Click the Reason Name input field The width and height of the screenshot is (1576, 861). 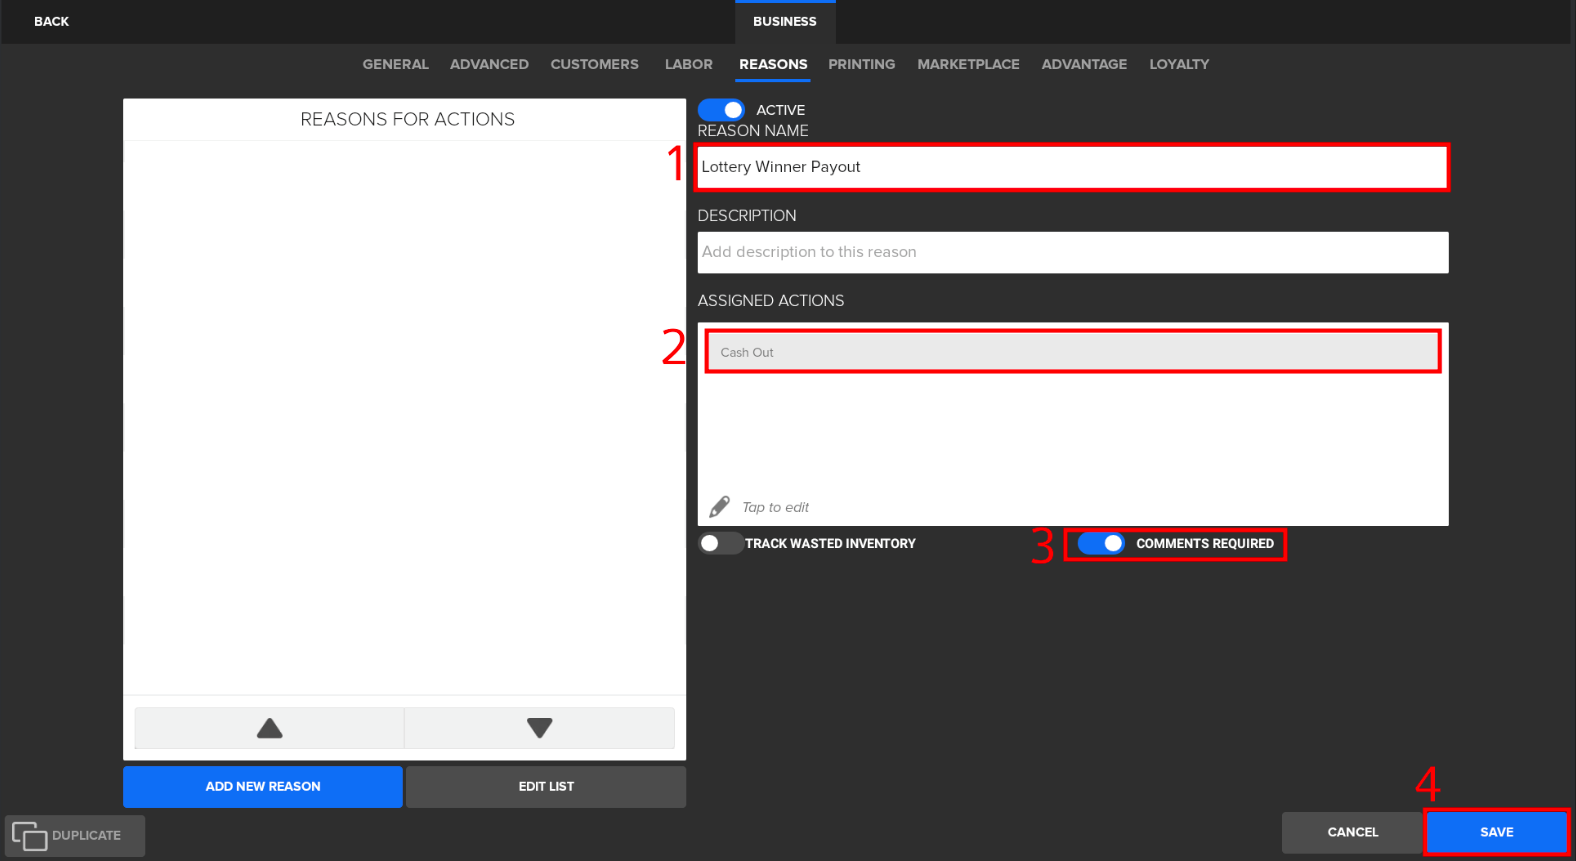tap(1072, 167)
